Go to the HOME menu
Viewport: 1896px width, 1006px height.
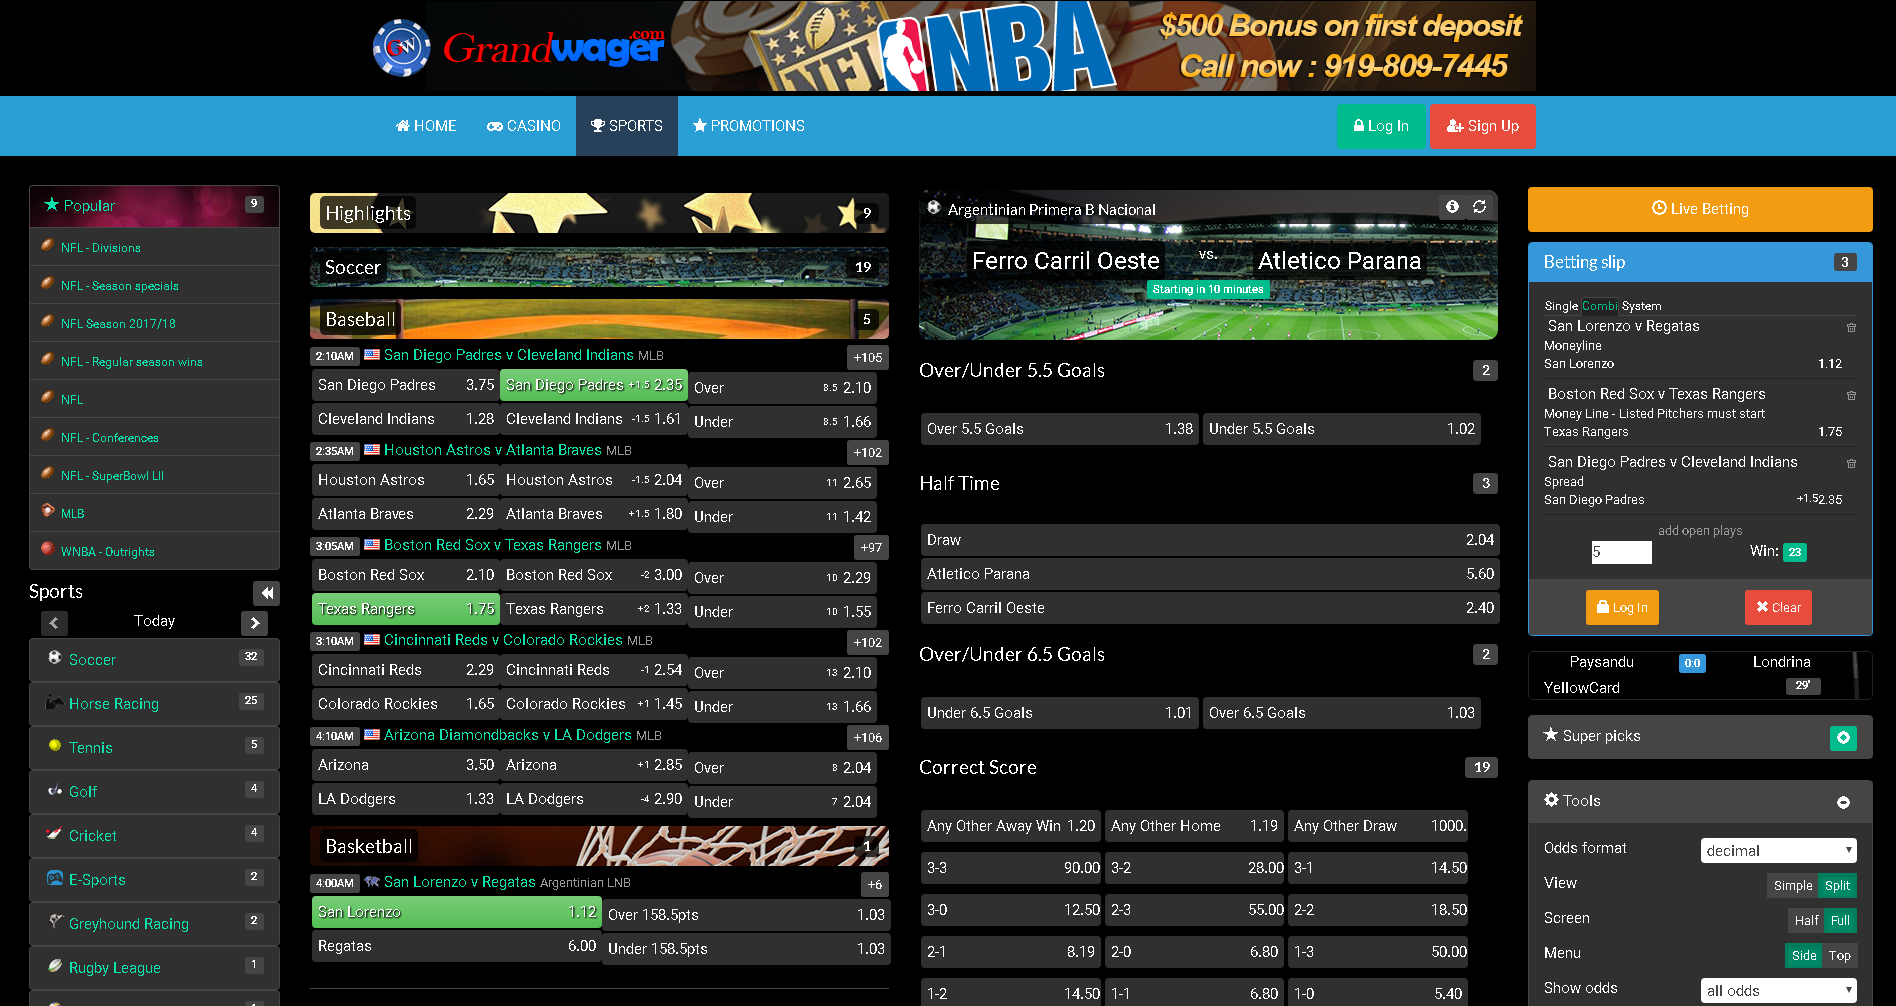click(x=426, y=126)
